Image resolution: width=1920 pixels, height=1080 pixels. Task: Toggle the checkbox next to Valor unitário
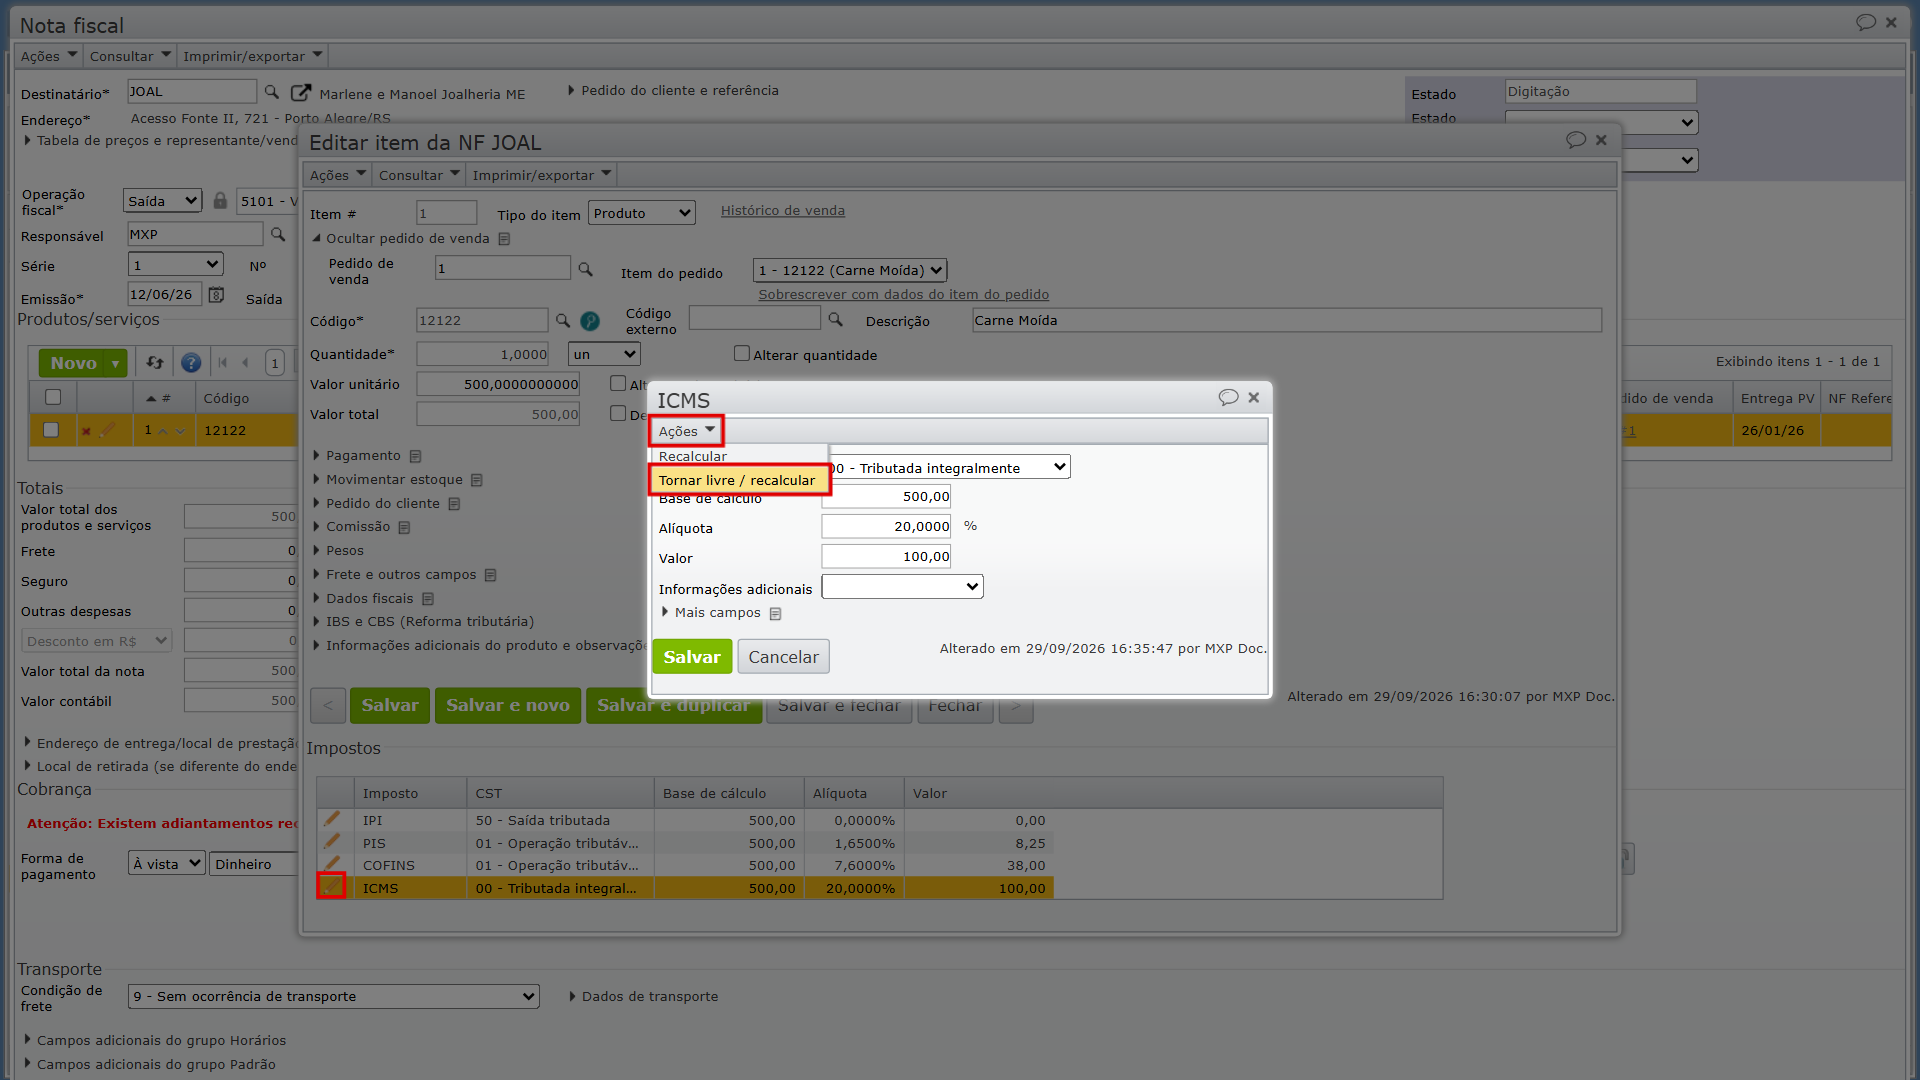click(x=618, y=383)
